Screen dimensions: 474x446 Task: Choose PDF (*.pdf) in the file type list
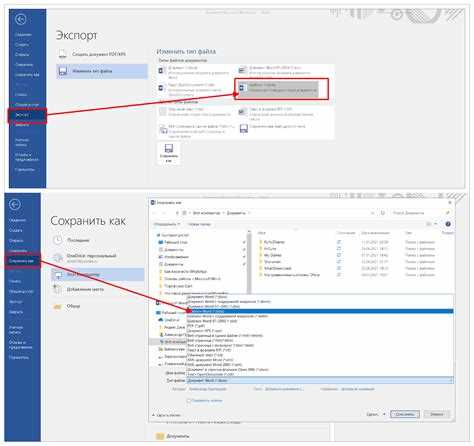[320, 326]
